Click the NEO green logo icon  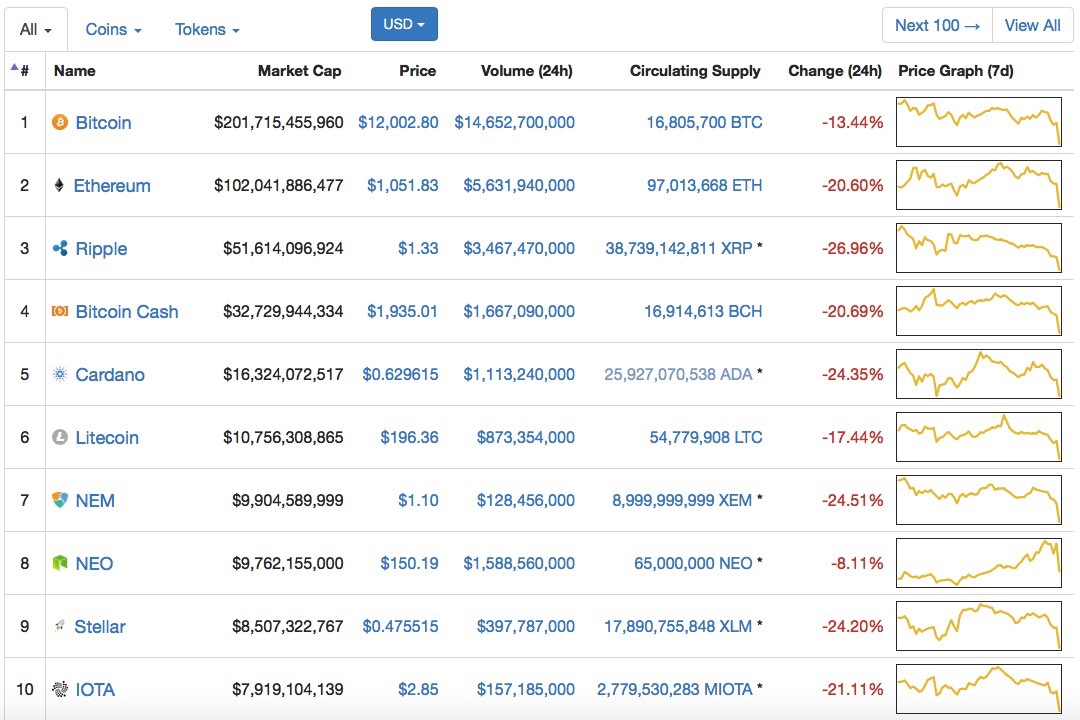point(60,564)
